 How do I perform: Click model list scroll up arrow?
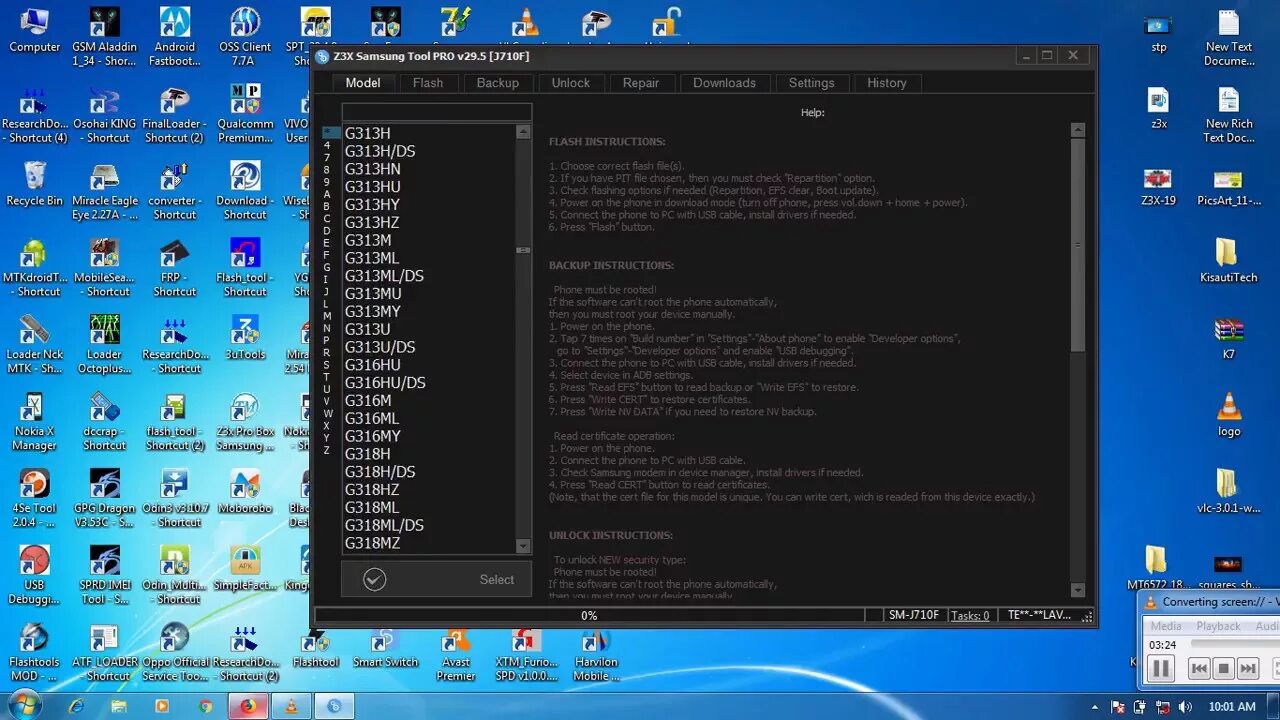tap(523, 132)
